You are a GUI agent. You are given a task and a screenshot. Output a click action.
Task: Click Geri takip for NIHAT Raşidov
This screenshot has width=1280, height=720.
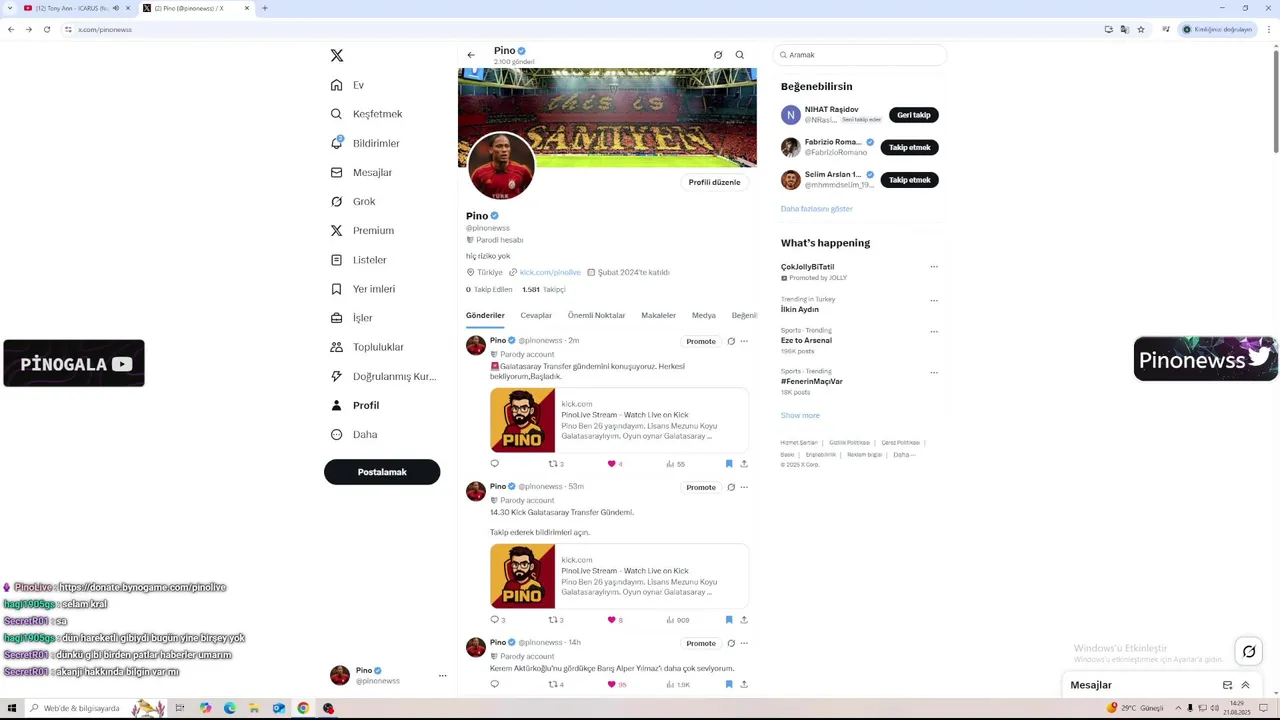pyautogui.click(x=914, y=115)
